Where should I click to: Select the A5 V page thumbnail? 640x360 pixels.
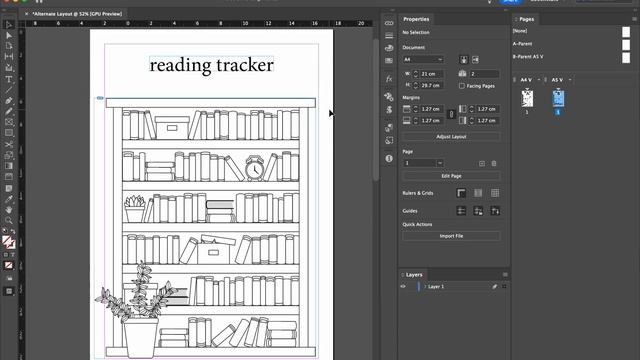(x=558, y=98)
